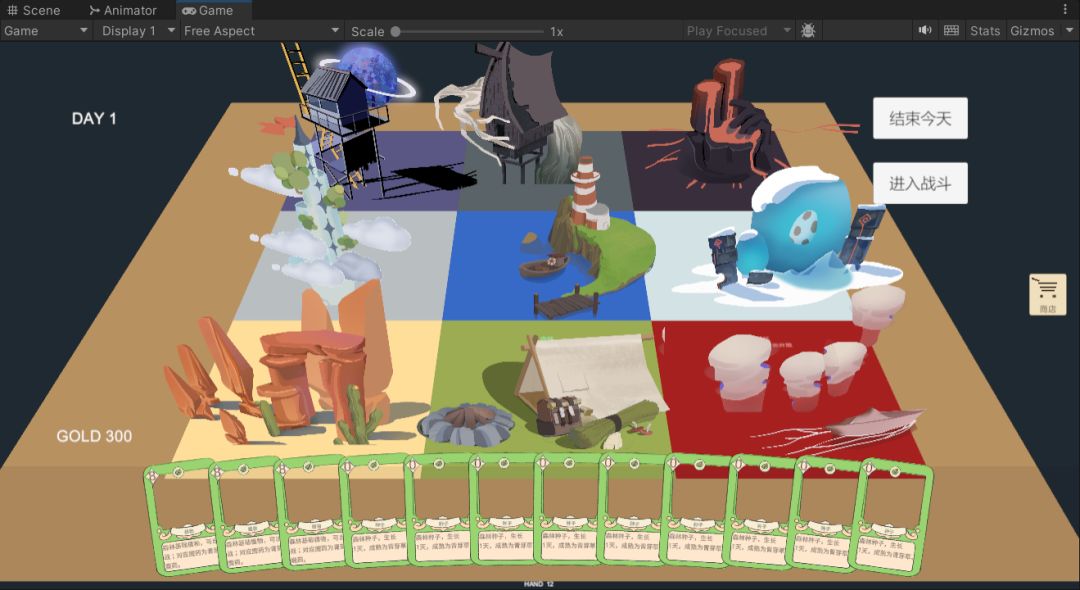The height and width of the screenshot is (590, 1080).
Task: Click the 进入战斗 button
Action: tap(920, 183)
